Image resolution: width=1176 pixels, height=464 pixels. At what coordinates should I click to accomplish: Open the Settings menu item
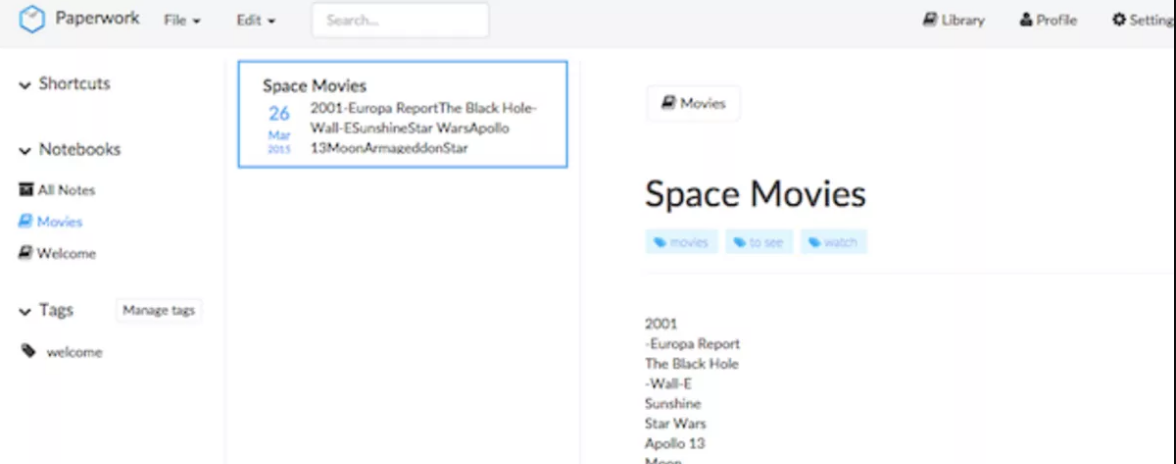(x=1143, y=20)
